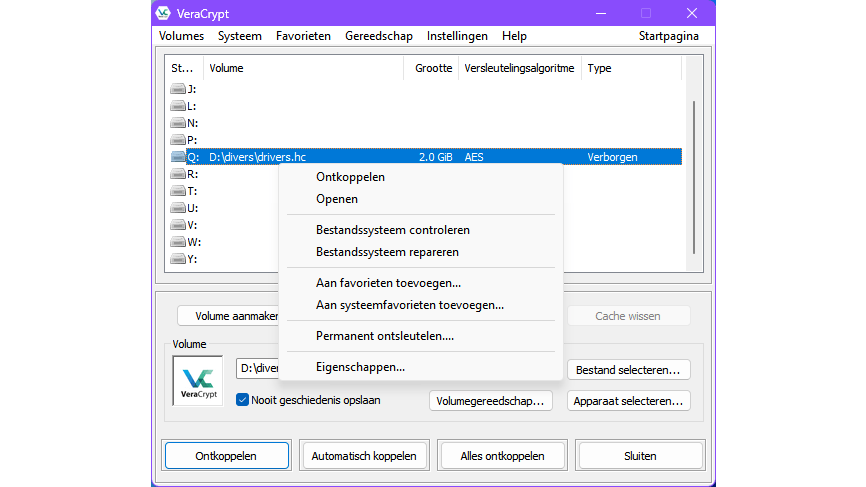Click the Type column header

(x=631, y=68)
